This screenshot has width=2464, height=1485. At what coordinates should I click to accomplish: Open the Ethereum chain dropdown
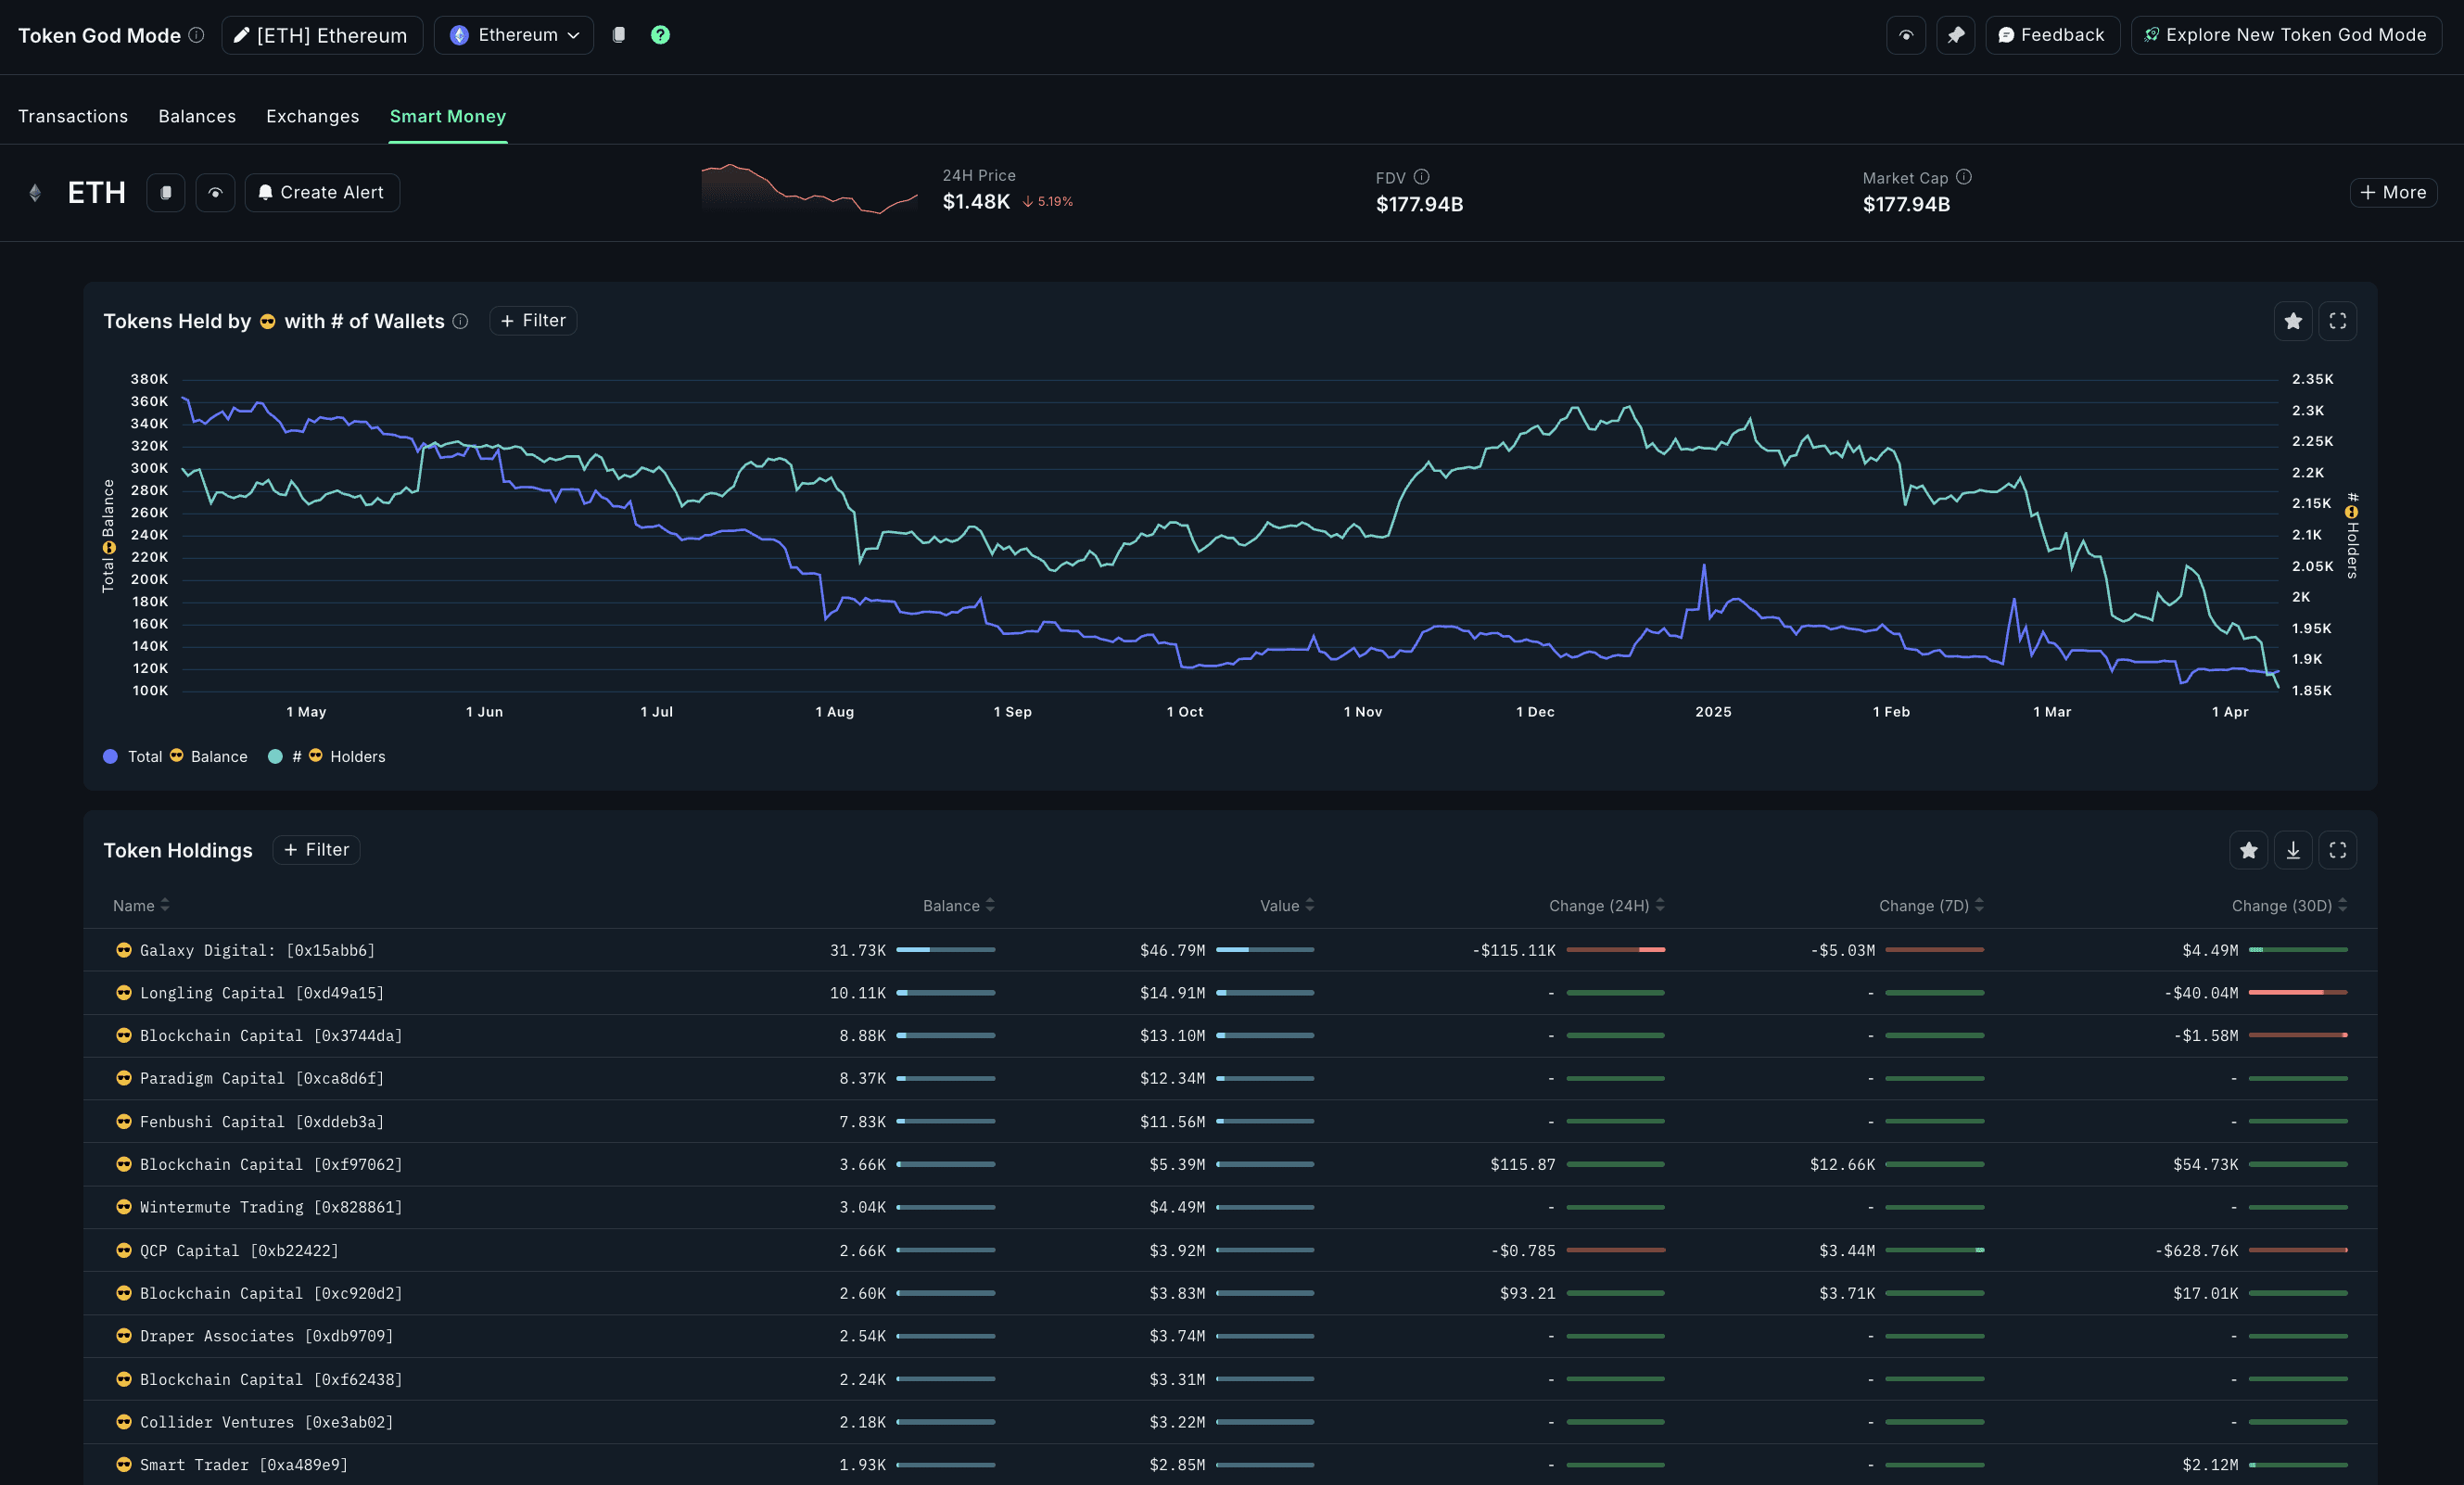[514, 35]
